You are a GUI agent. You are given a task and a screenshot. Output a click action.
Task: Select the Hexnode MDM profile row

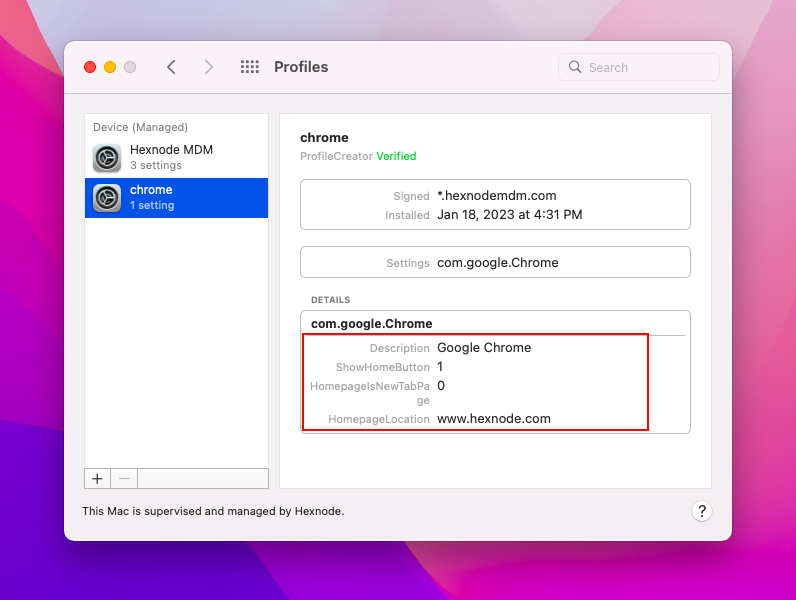coord(176,158)
